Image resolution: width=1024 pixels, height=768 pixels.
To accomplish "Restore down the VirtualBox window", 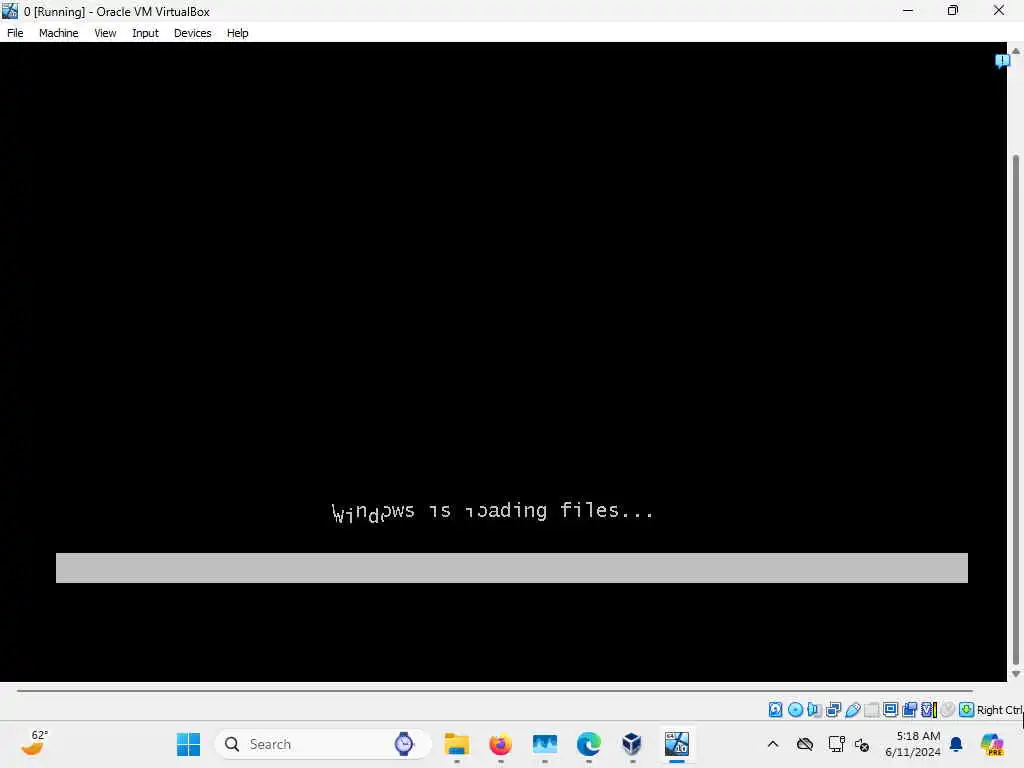I will [953, 10].
